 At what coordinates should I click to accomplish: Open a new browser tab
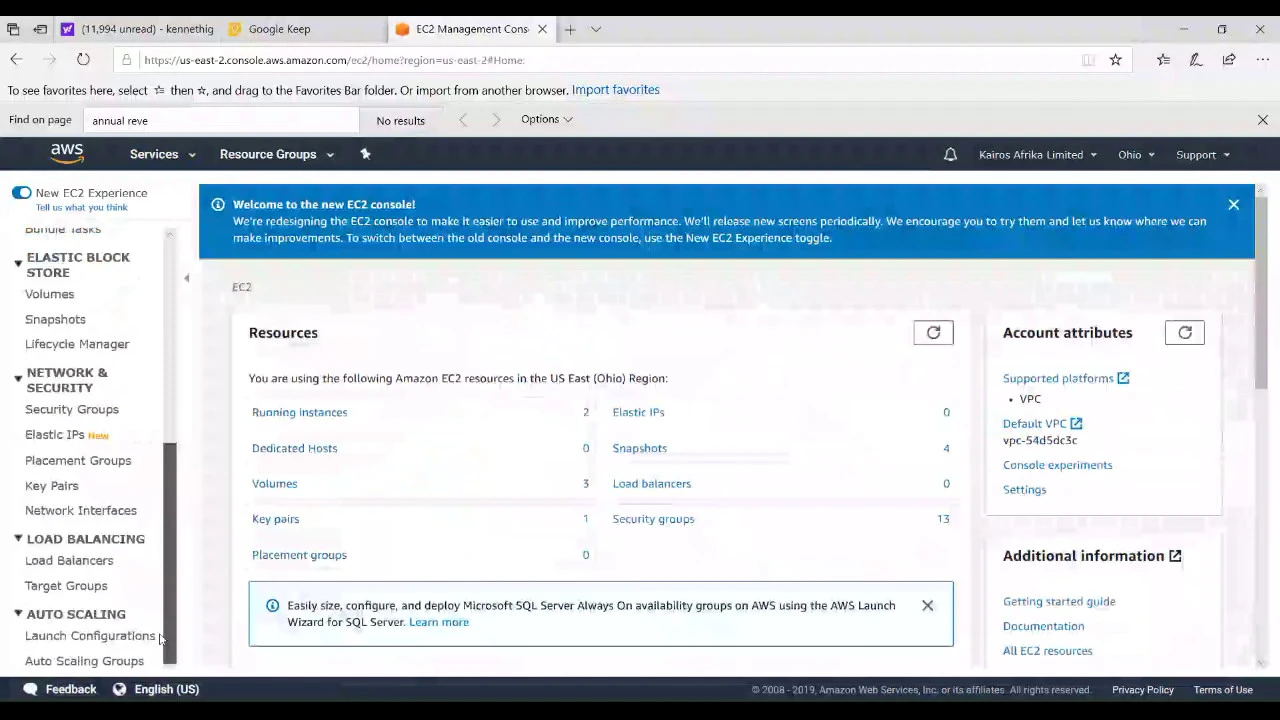(570, 29)
